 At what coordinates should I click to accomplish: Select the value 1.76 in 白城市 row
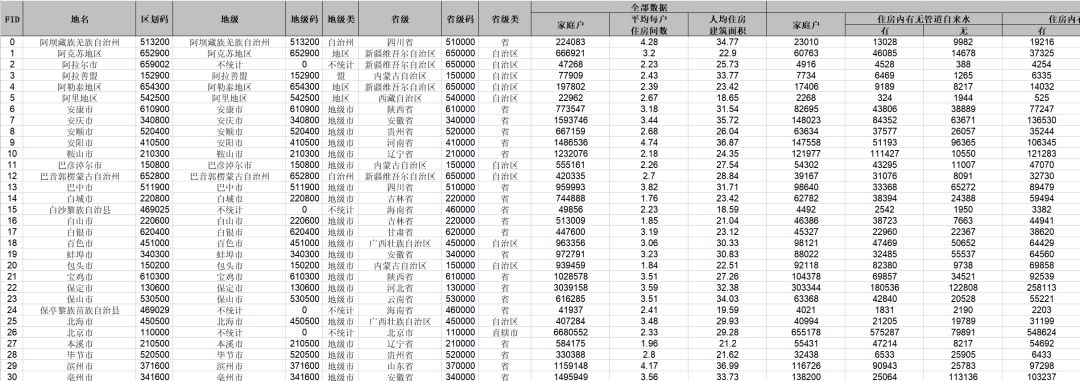[x=649, y=198]
